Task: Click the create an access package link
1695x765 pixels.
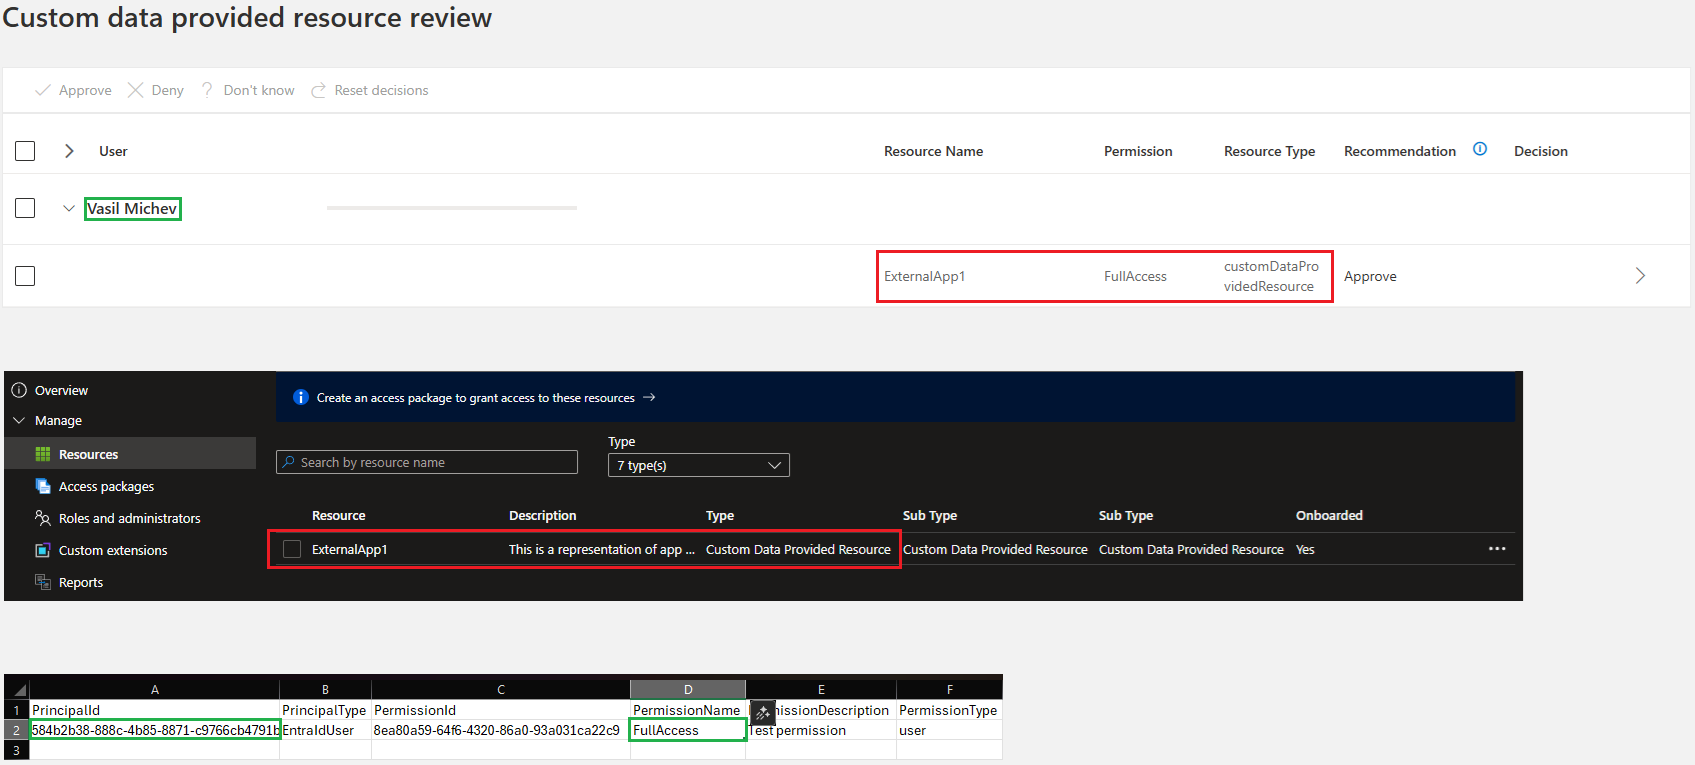Action: coord(476,398)
